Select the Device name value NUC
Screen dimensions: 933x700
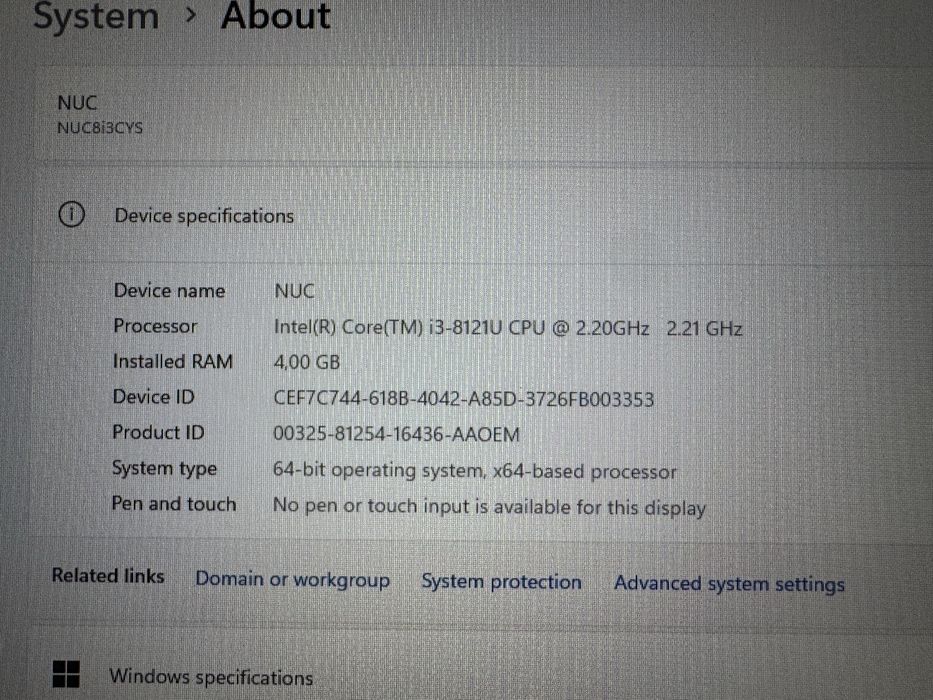coord(294,291)
